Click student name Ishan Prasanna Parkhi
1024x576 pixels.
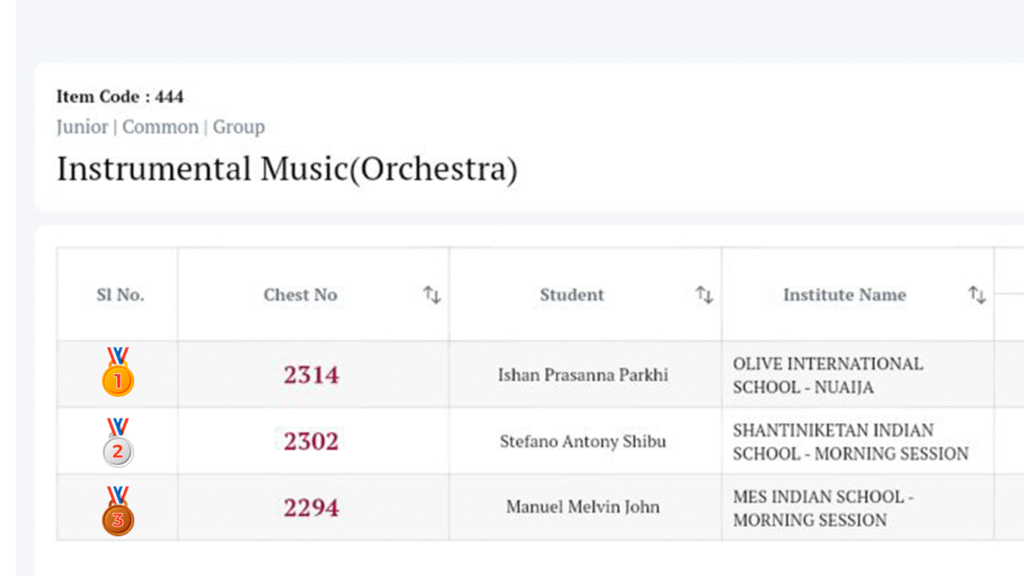(x=583, y=376)
